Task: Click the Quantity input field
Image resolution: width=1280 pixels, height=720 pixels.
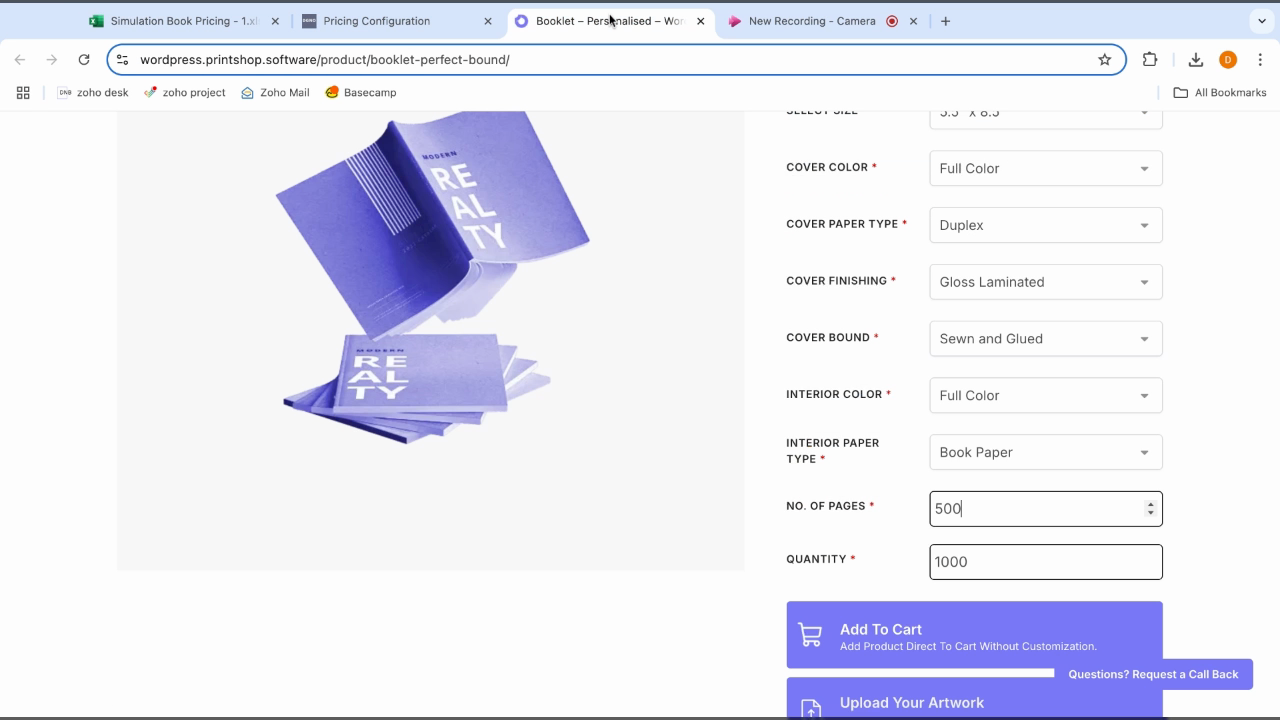Action: tap(1045, 562)
